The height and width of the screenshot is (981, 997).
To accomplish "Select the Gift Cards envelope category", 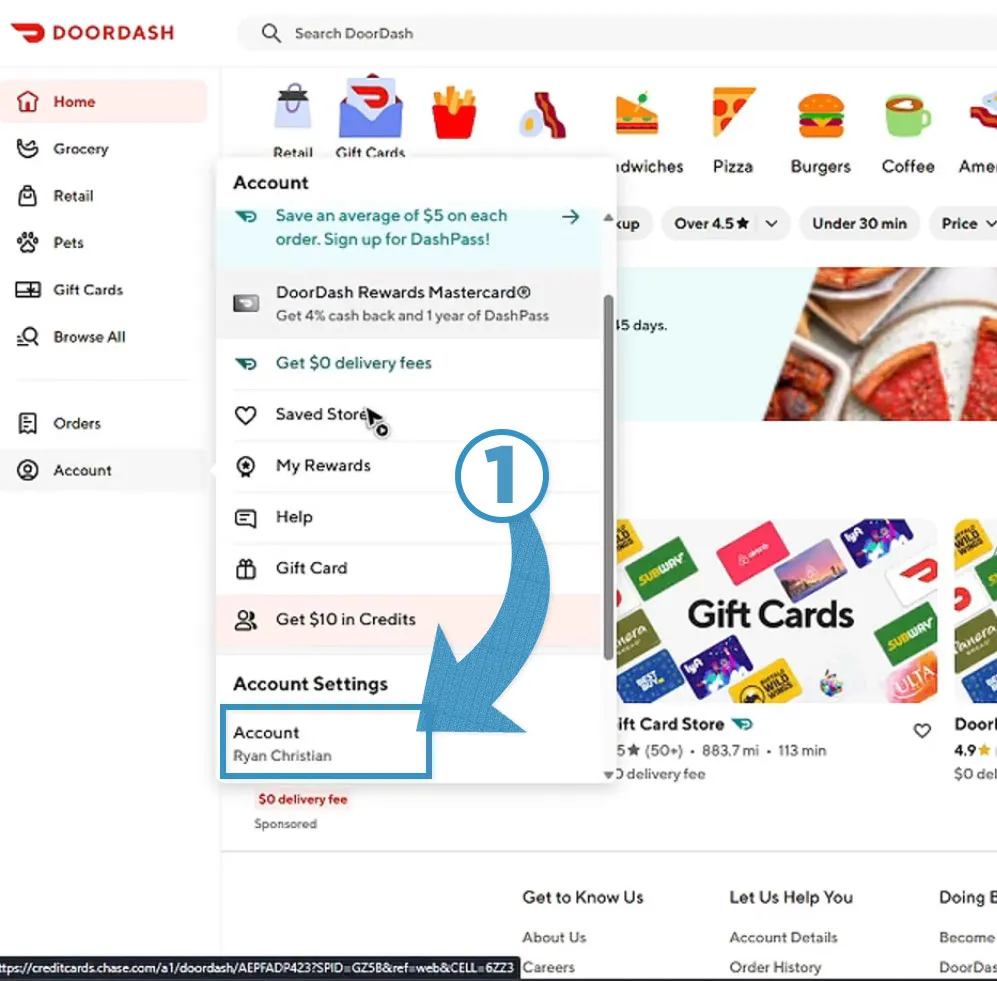I will [x=370, y=116].
